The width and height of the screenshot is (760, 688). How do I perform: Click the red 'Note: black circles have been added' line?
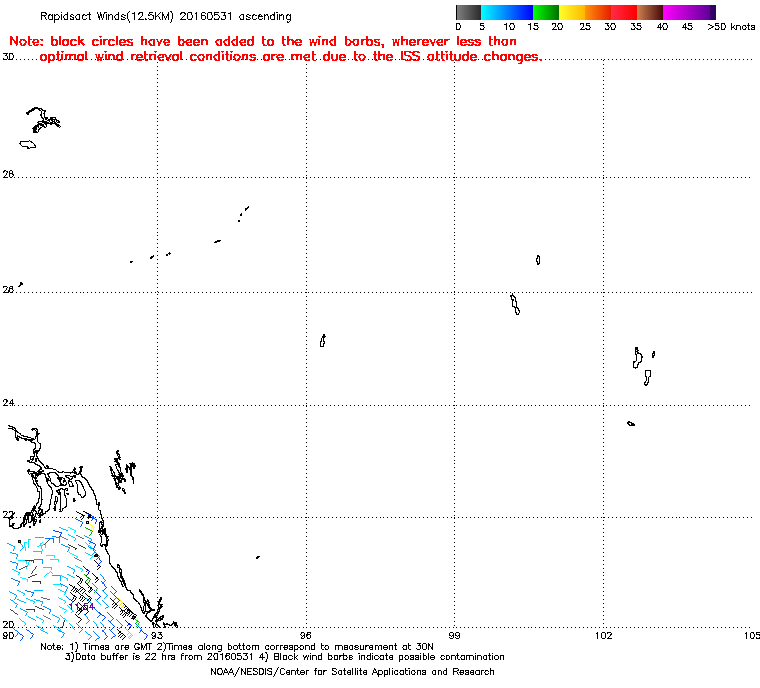[x=263, y=41]
